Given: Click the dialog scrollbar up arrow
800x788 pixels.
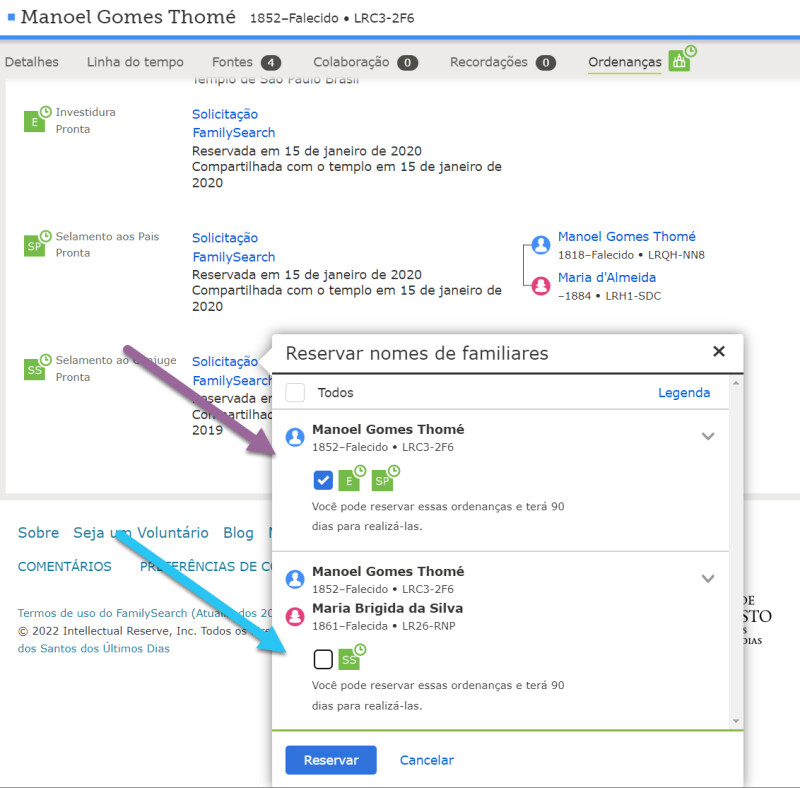Looking at the screenshot, I should click(x=736, y=383).
